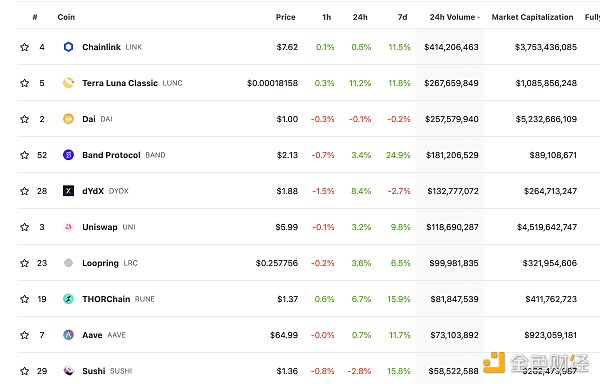
Task: Toggle Aave favorite star
Action: [x=24, y=335]
